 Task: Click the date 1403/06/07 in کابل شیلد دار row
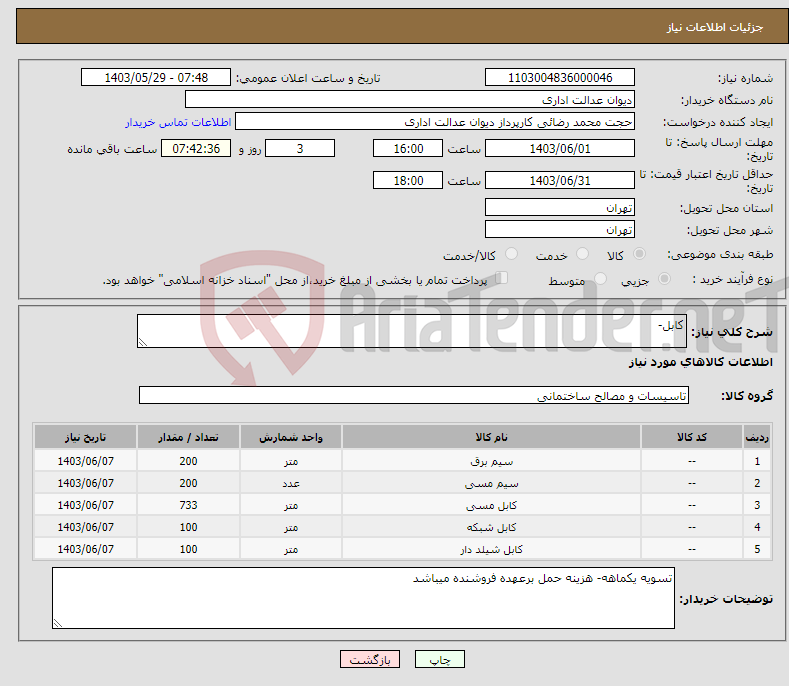86,549
